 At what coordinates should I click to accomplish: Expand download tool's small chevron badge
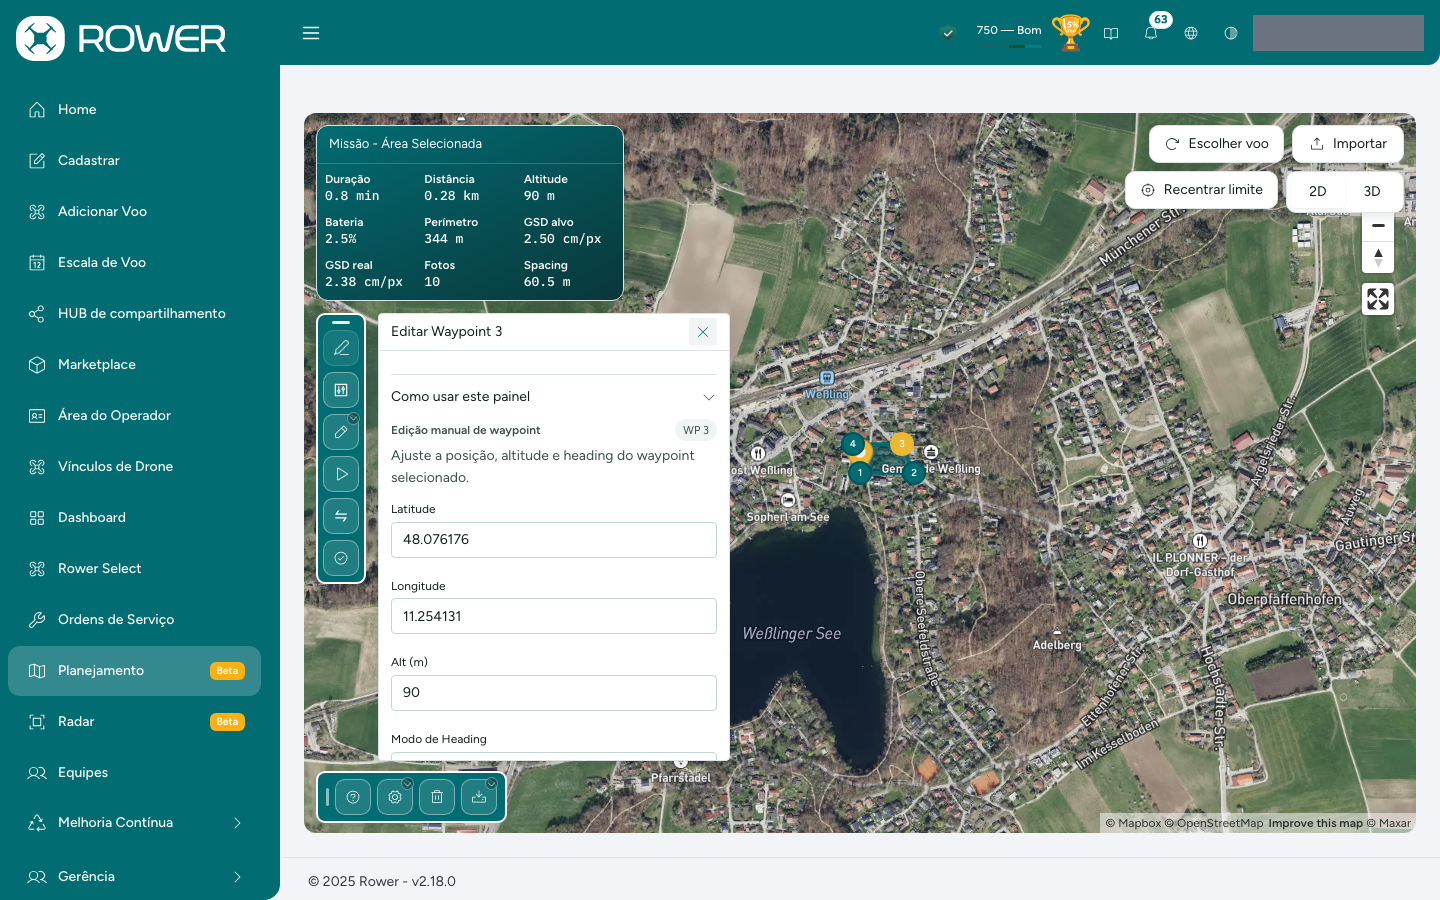click(491, 784)
